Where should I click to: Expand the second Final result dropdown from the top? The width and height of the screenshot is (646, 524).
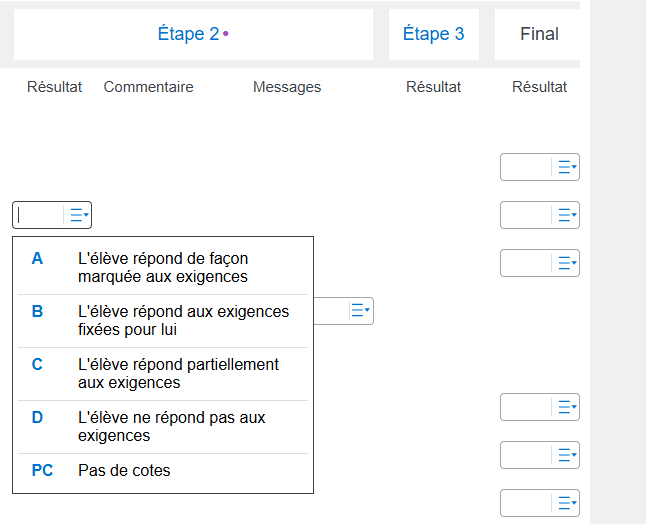coord(567,214)
